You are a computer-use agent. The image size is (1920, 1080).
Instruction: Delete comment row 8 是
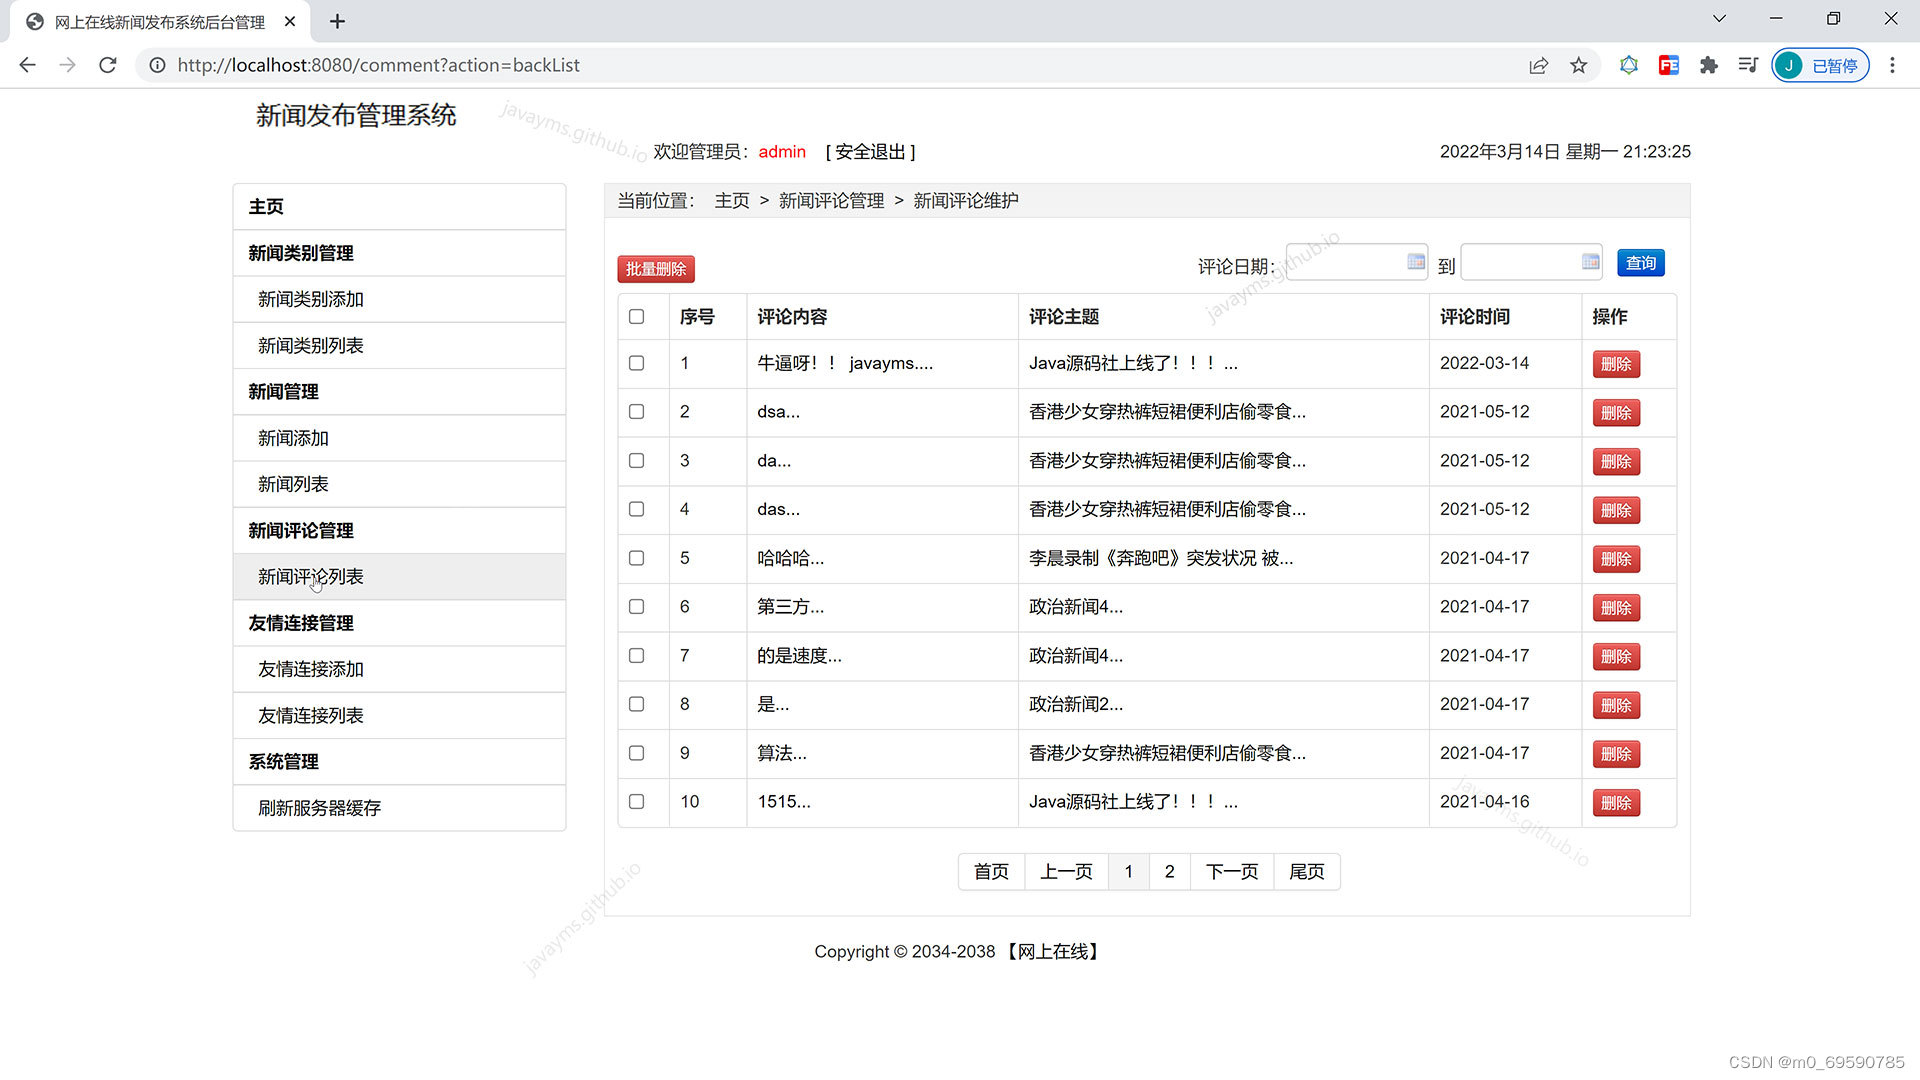[x=1616, y=705]
